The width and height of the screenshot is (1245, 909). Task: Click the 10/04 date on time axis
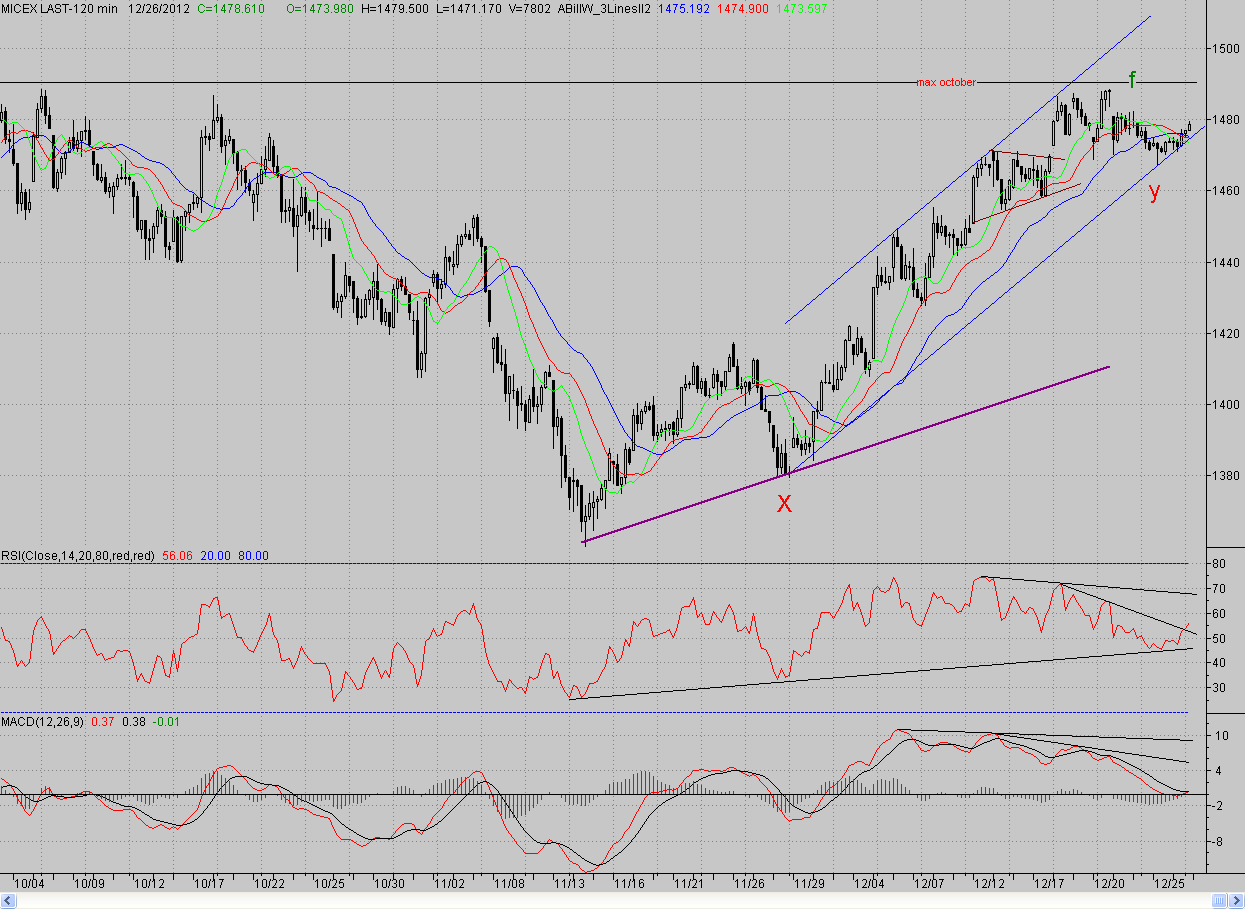point(28,884)
